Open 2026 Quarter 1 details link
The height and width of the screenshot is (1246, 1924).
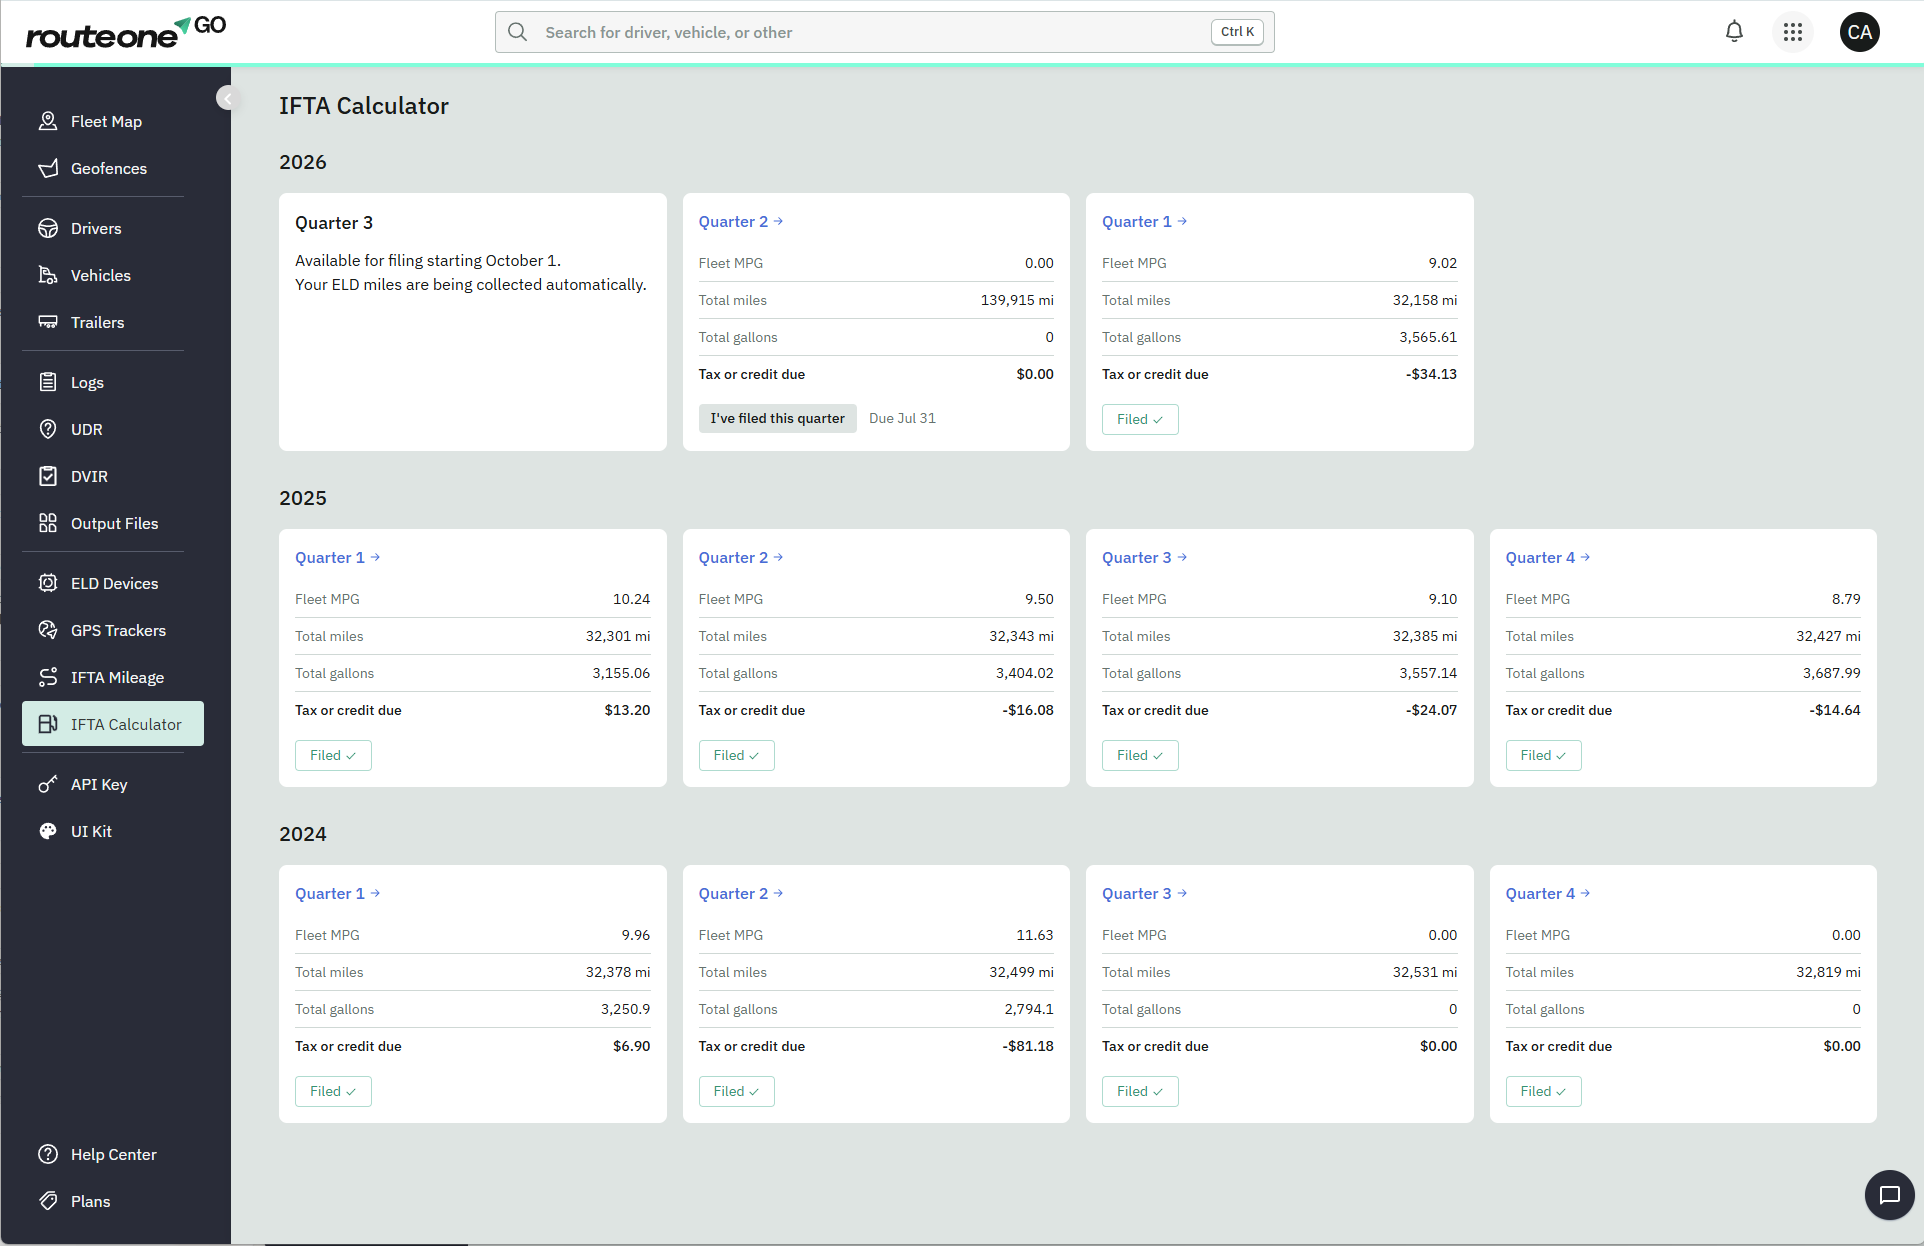[1144, 221]
